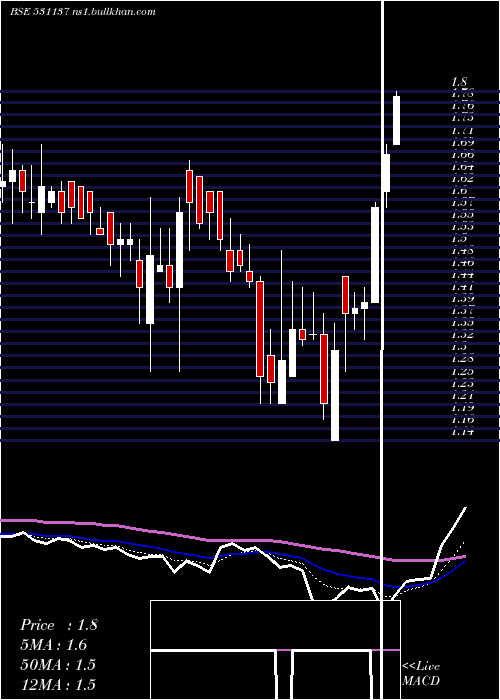Select the '12MA : 1.5' legend entry
Image resolution: width=500 pixels, height=700 pixels.
pos(58,684)
